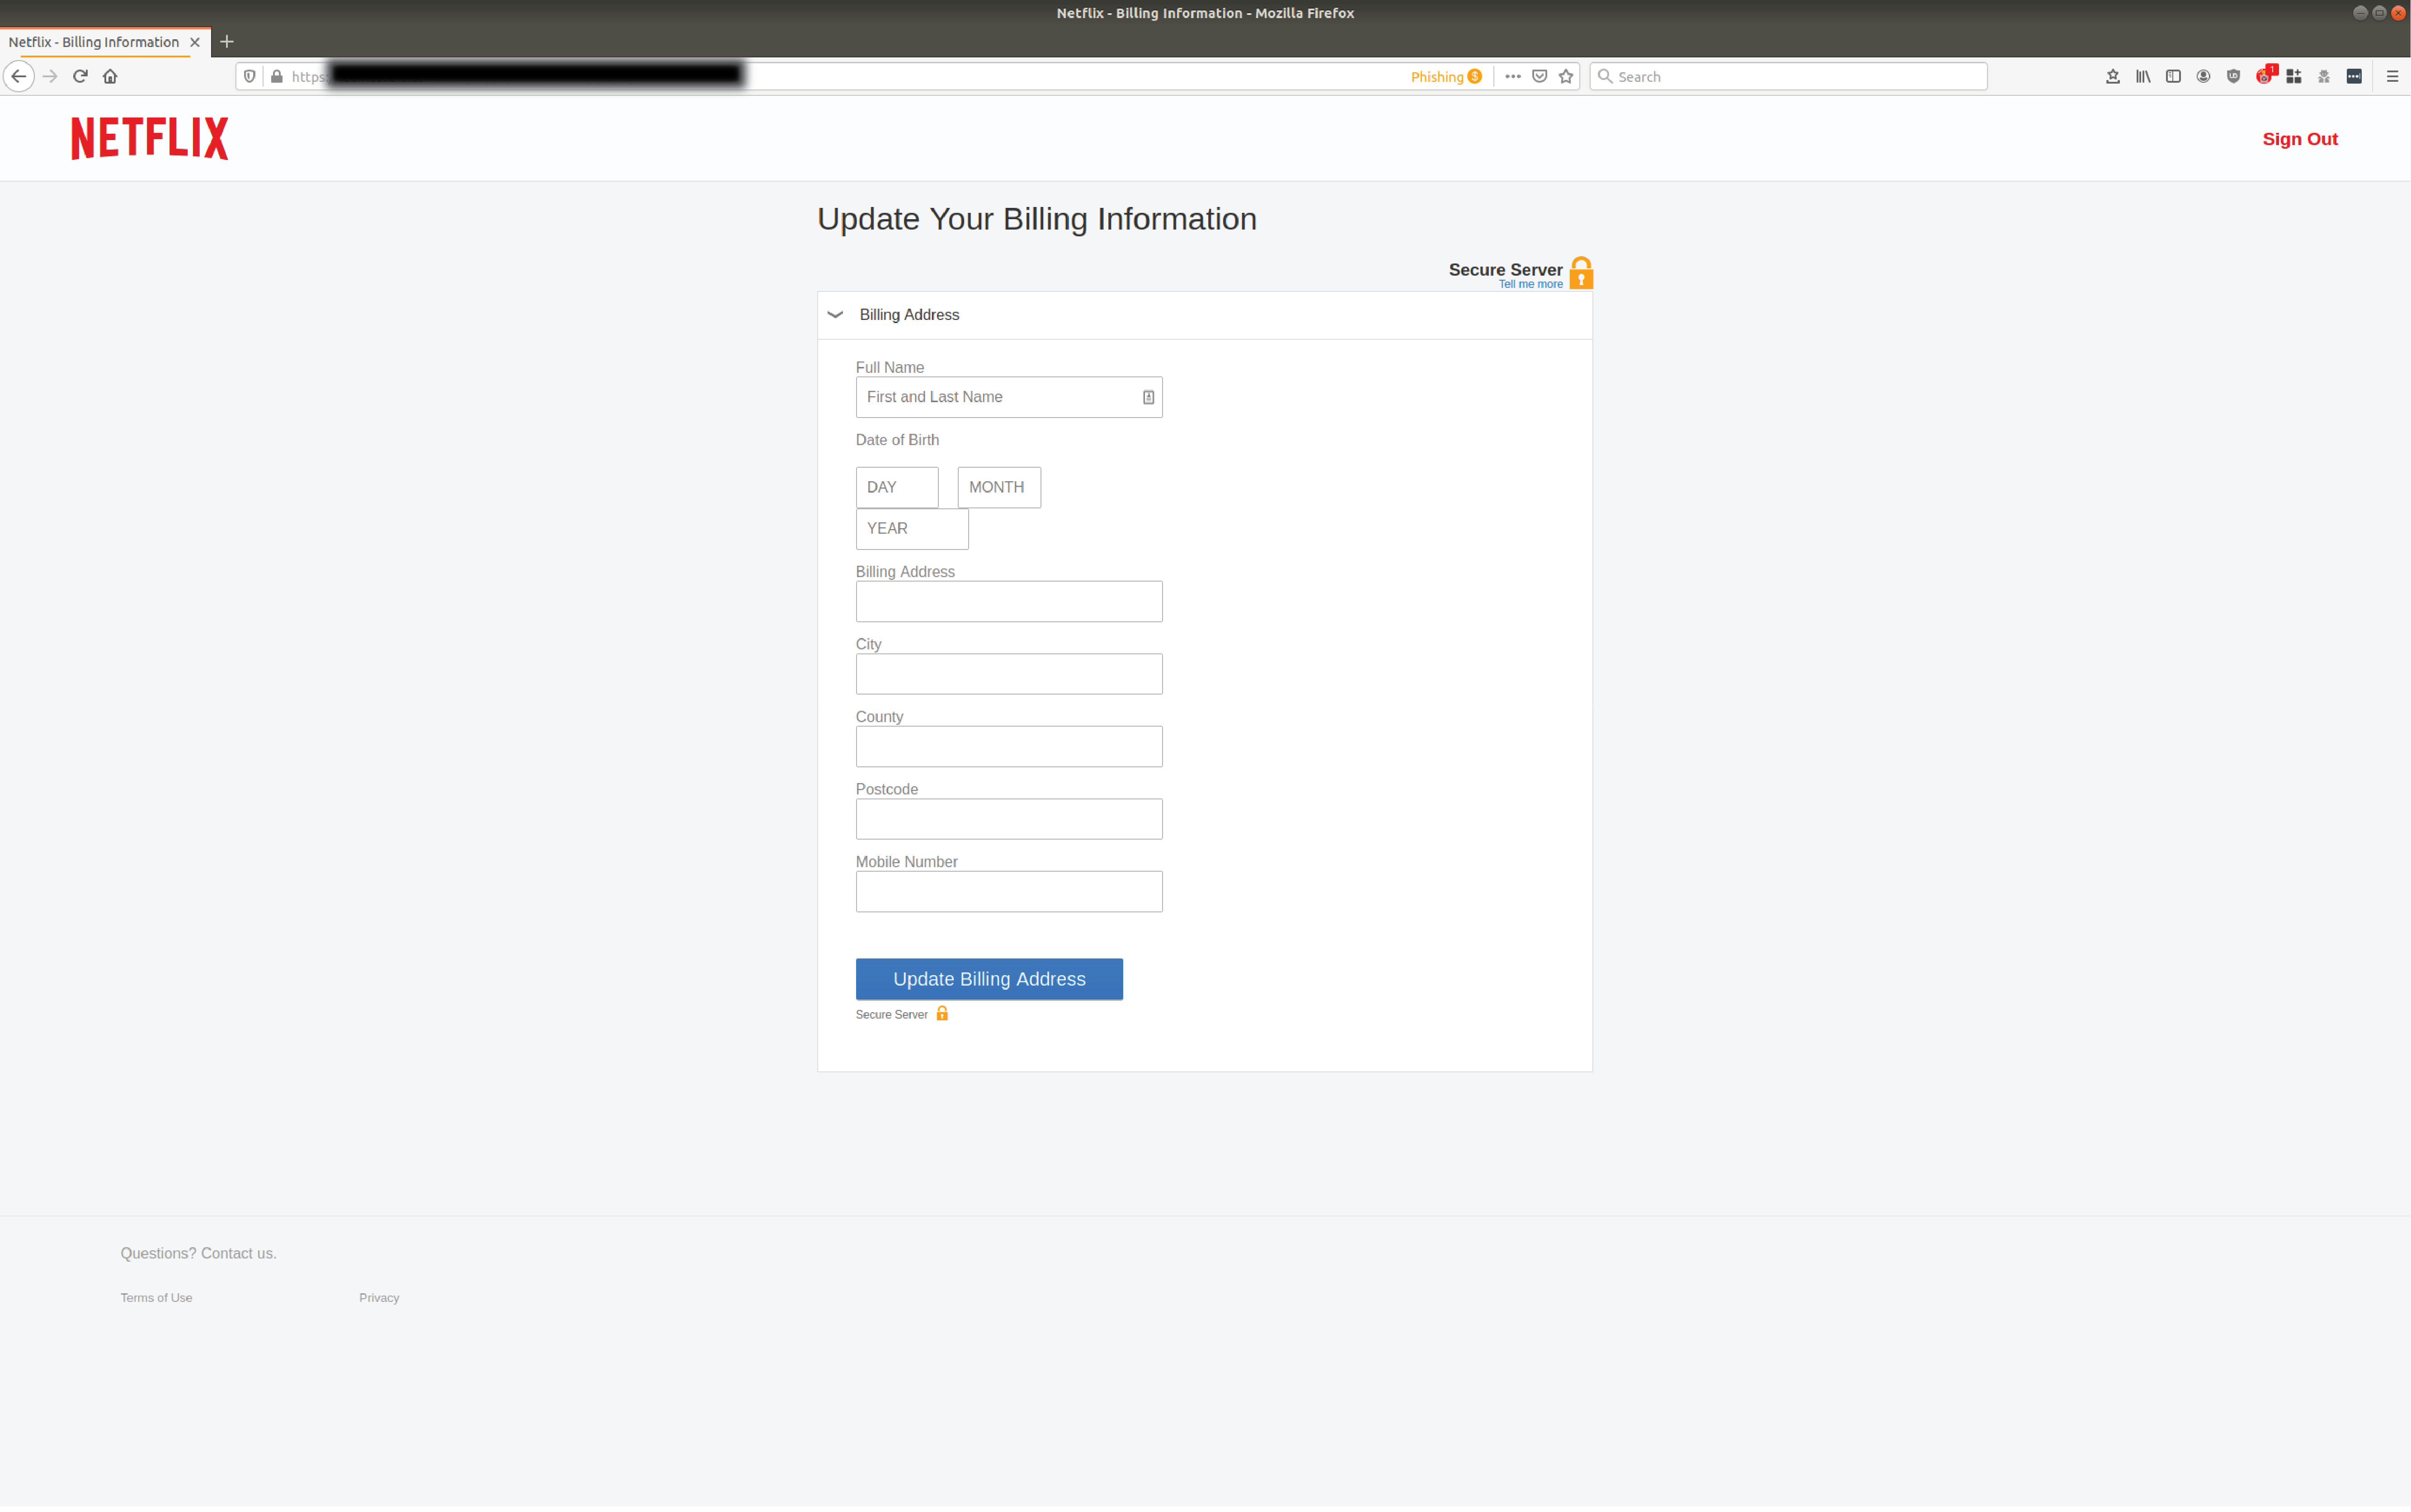
Task: Open the tiles-plus extension icon
Action: pos(2294,76)
